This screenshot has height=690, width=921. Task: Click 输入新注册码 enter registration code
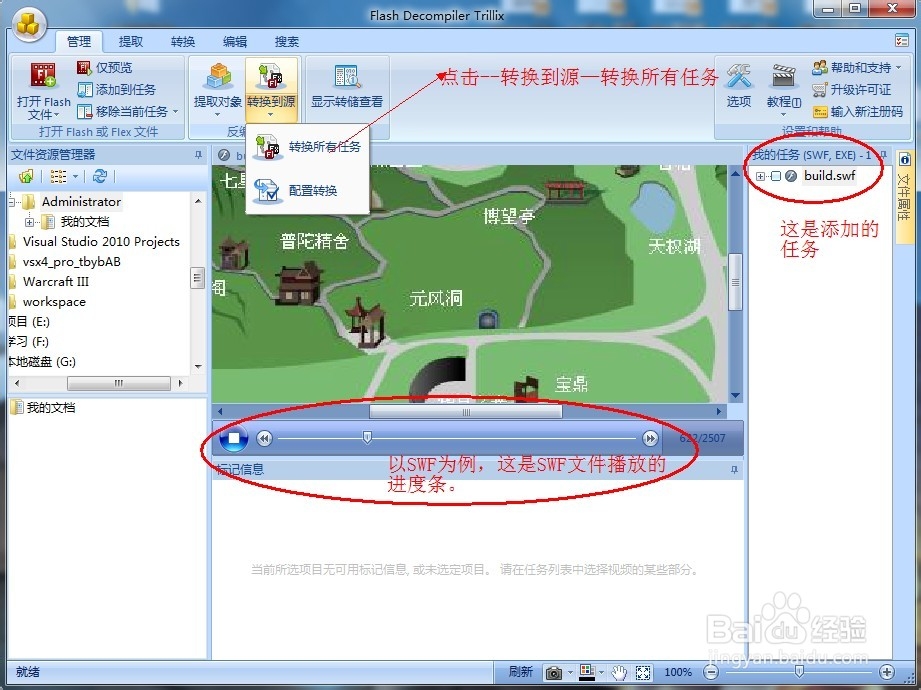click(x=858, y=111)
